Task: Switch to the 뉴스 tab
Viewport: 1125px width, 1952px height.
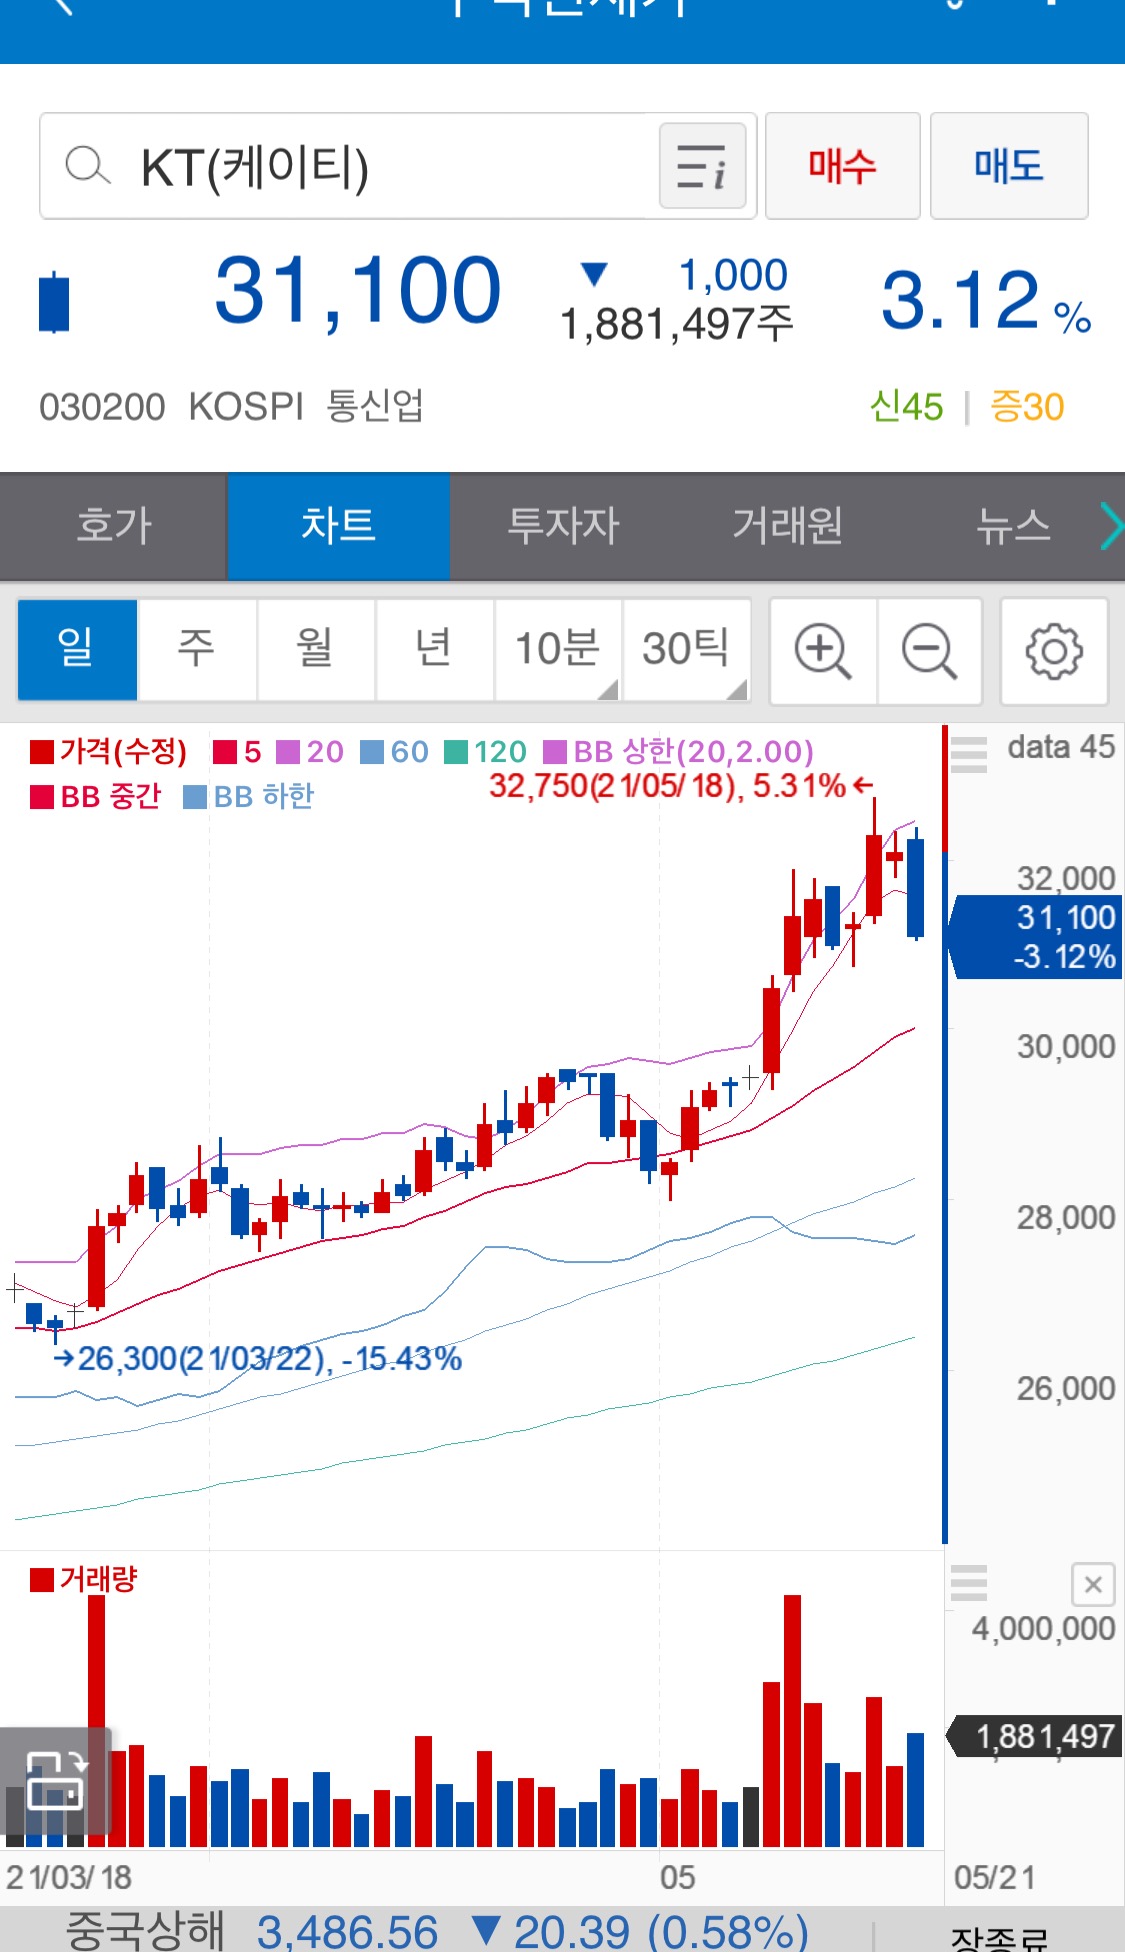Action: (x=1013, y=526)
